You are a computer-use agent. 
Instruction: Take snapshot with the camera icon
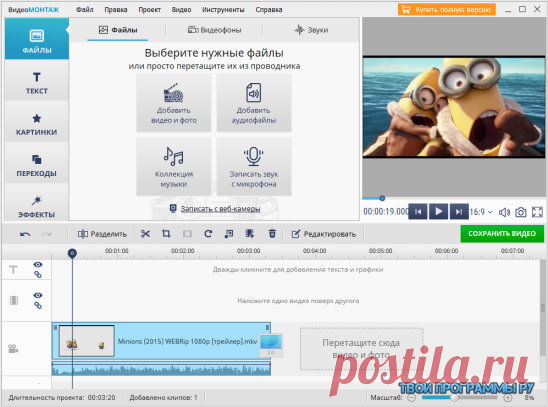pos(520,212)
